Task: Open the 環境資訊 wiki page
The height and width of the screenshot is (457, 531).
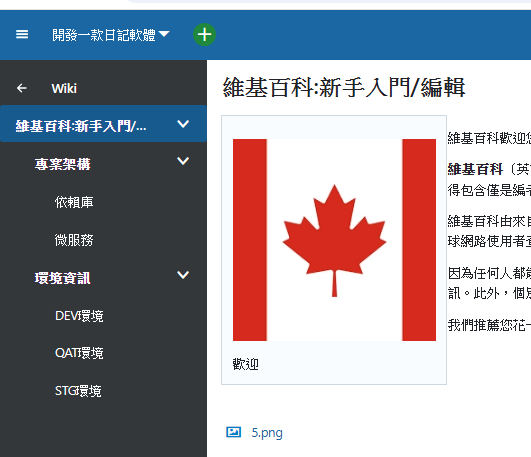Action: [x=63, y=278]
